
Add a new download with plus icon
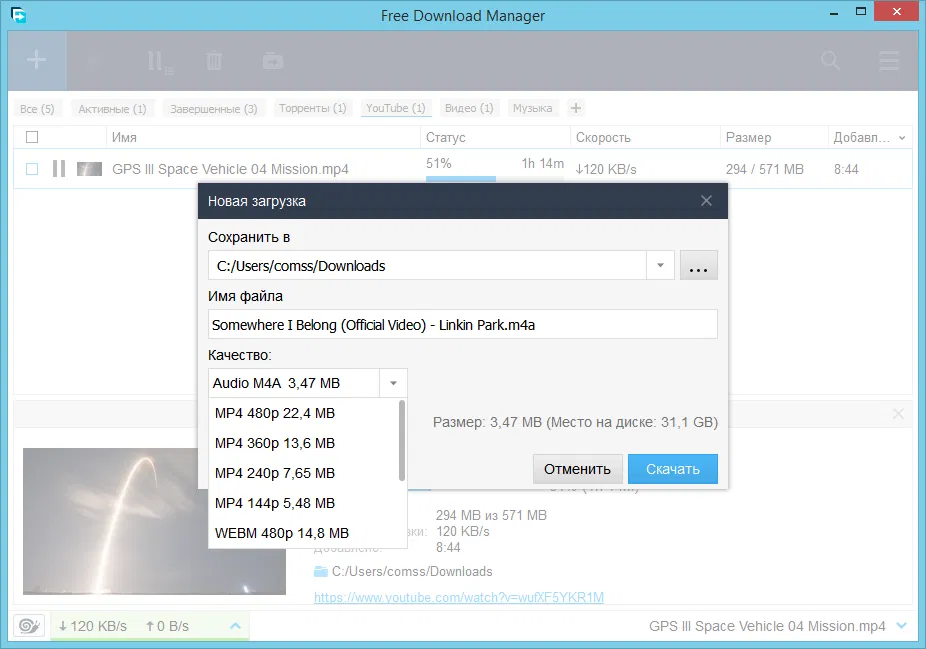point(36,60)
